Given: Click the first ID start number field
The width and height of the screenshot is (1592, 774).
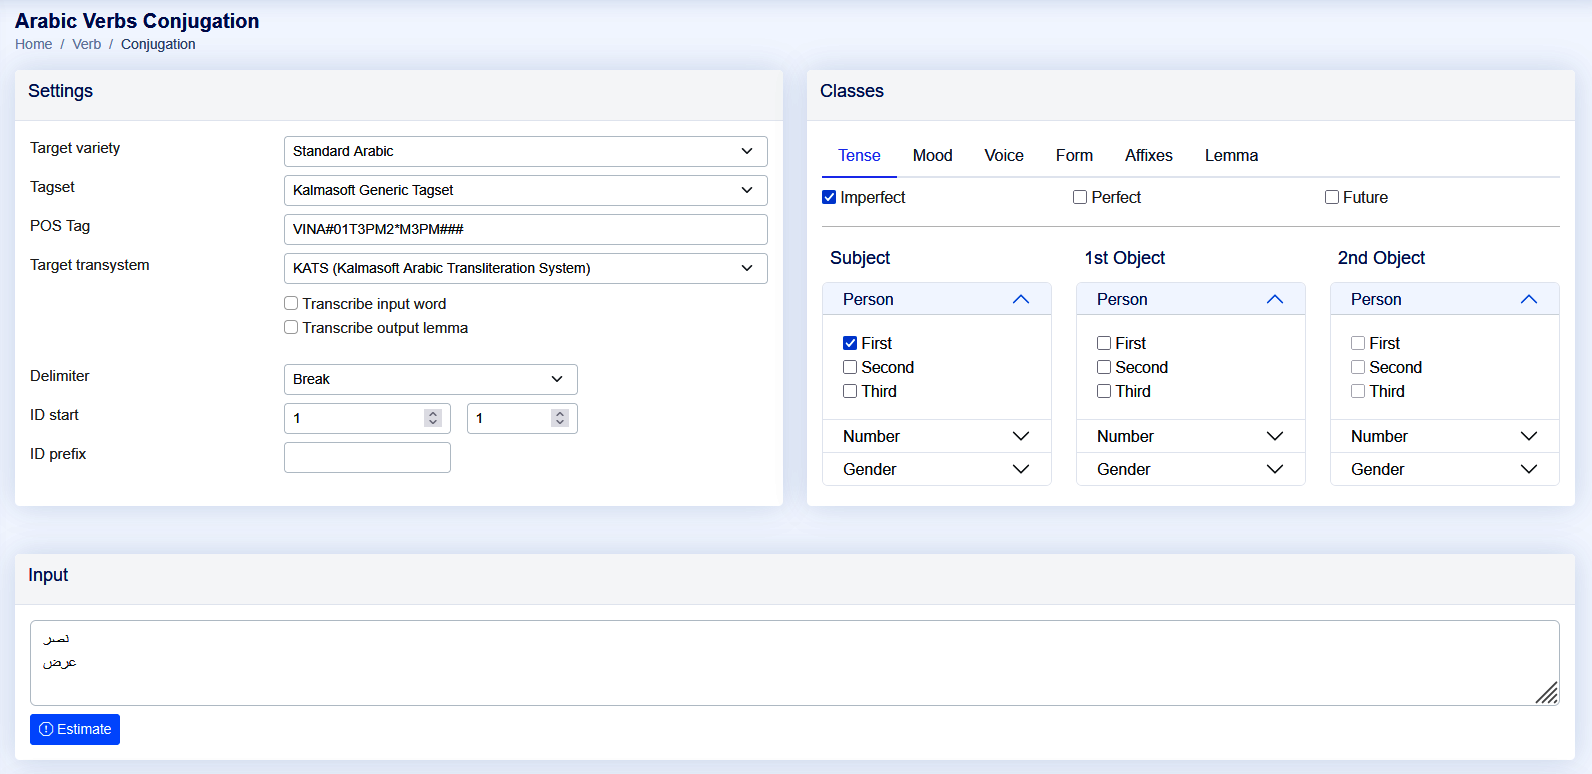Looking at the screenshot, I should (x=367, y=418).
